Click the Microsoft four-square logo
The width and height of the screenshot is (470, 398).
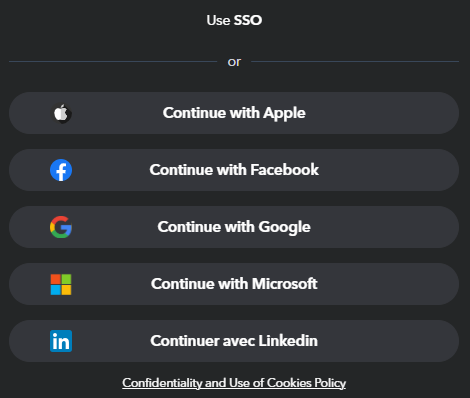tap(61, 284)
